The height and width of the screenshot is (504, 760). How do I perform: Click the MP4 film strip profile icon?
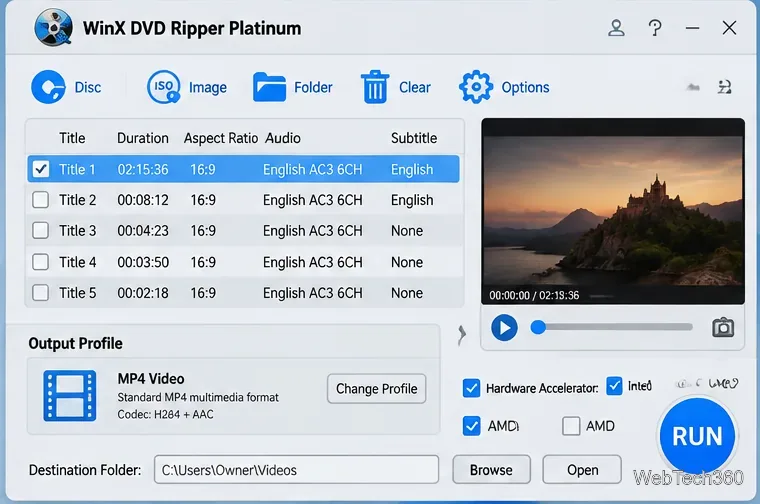[x=70, y=395]
